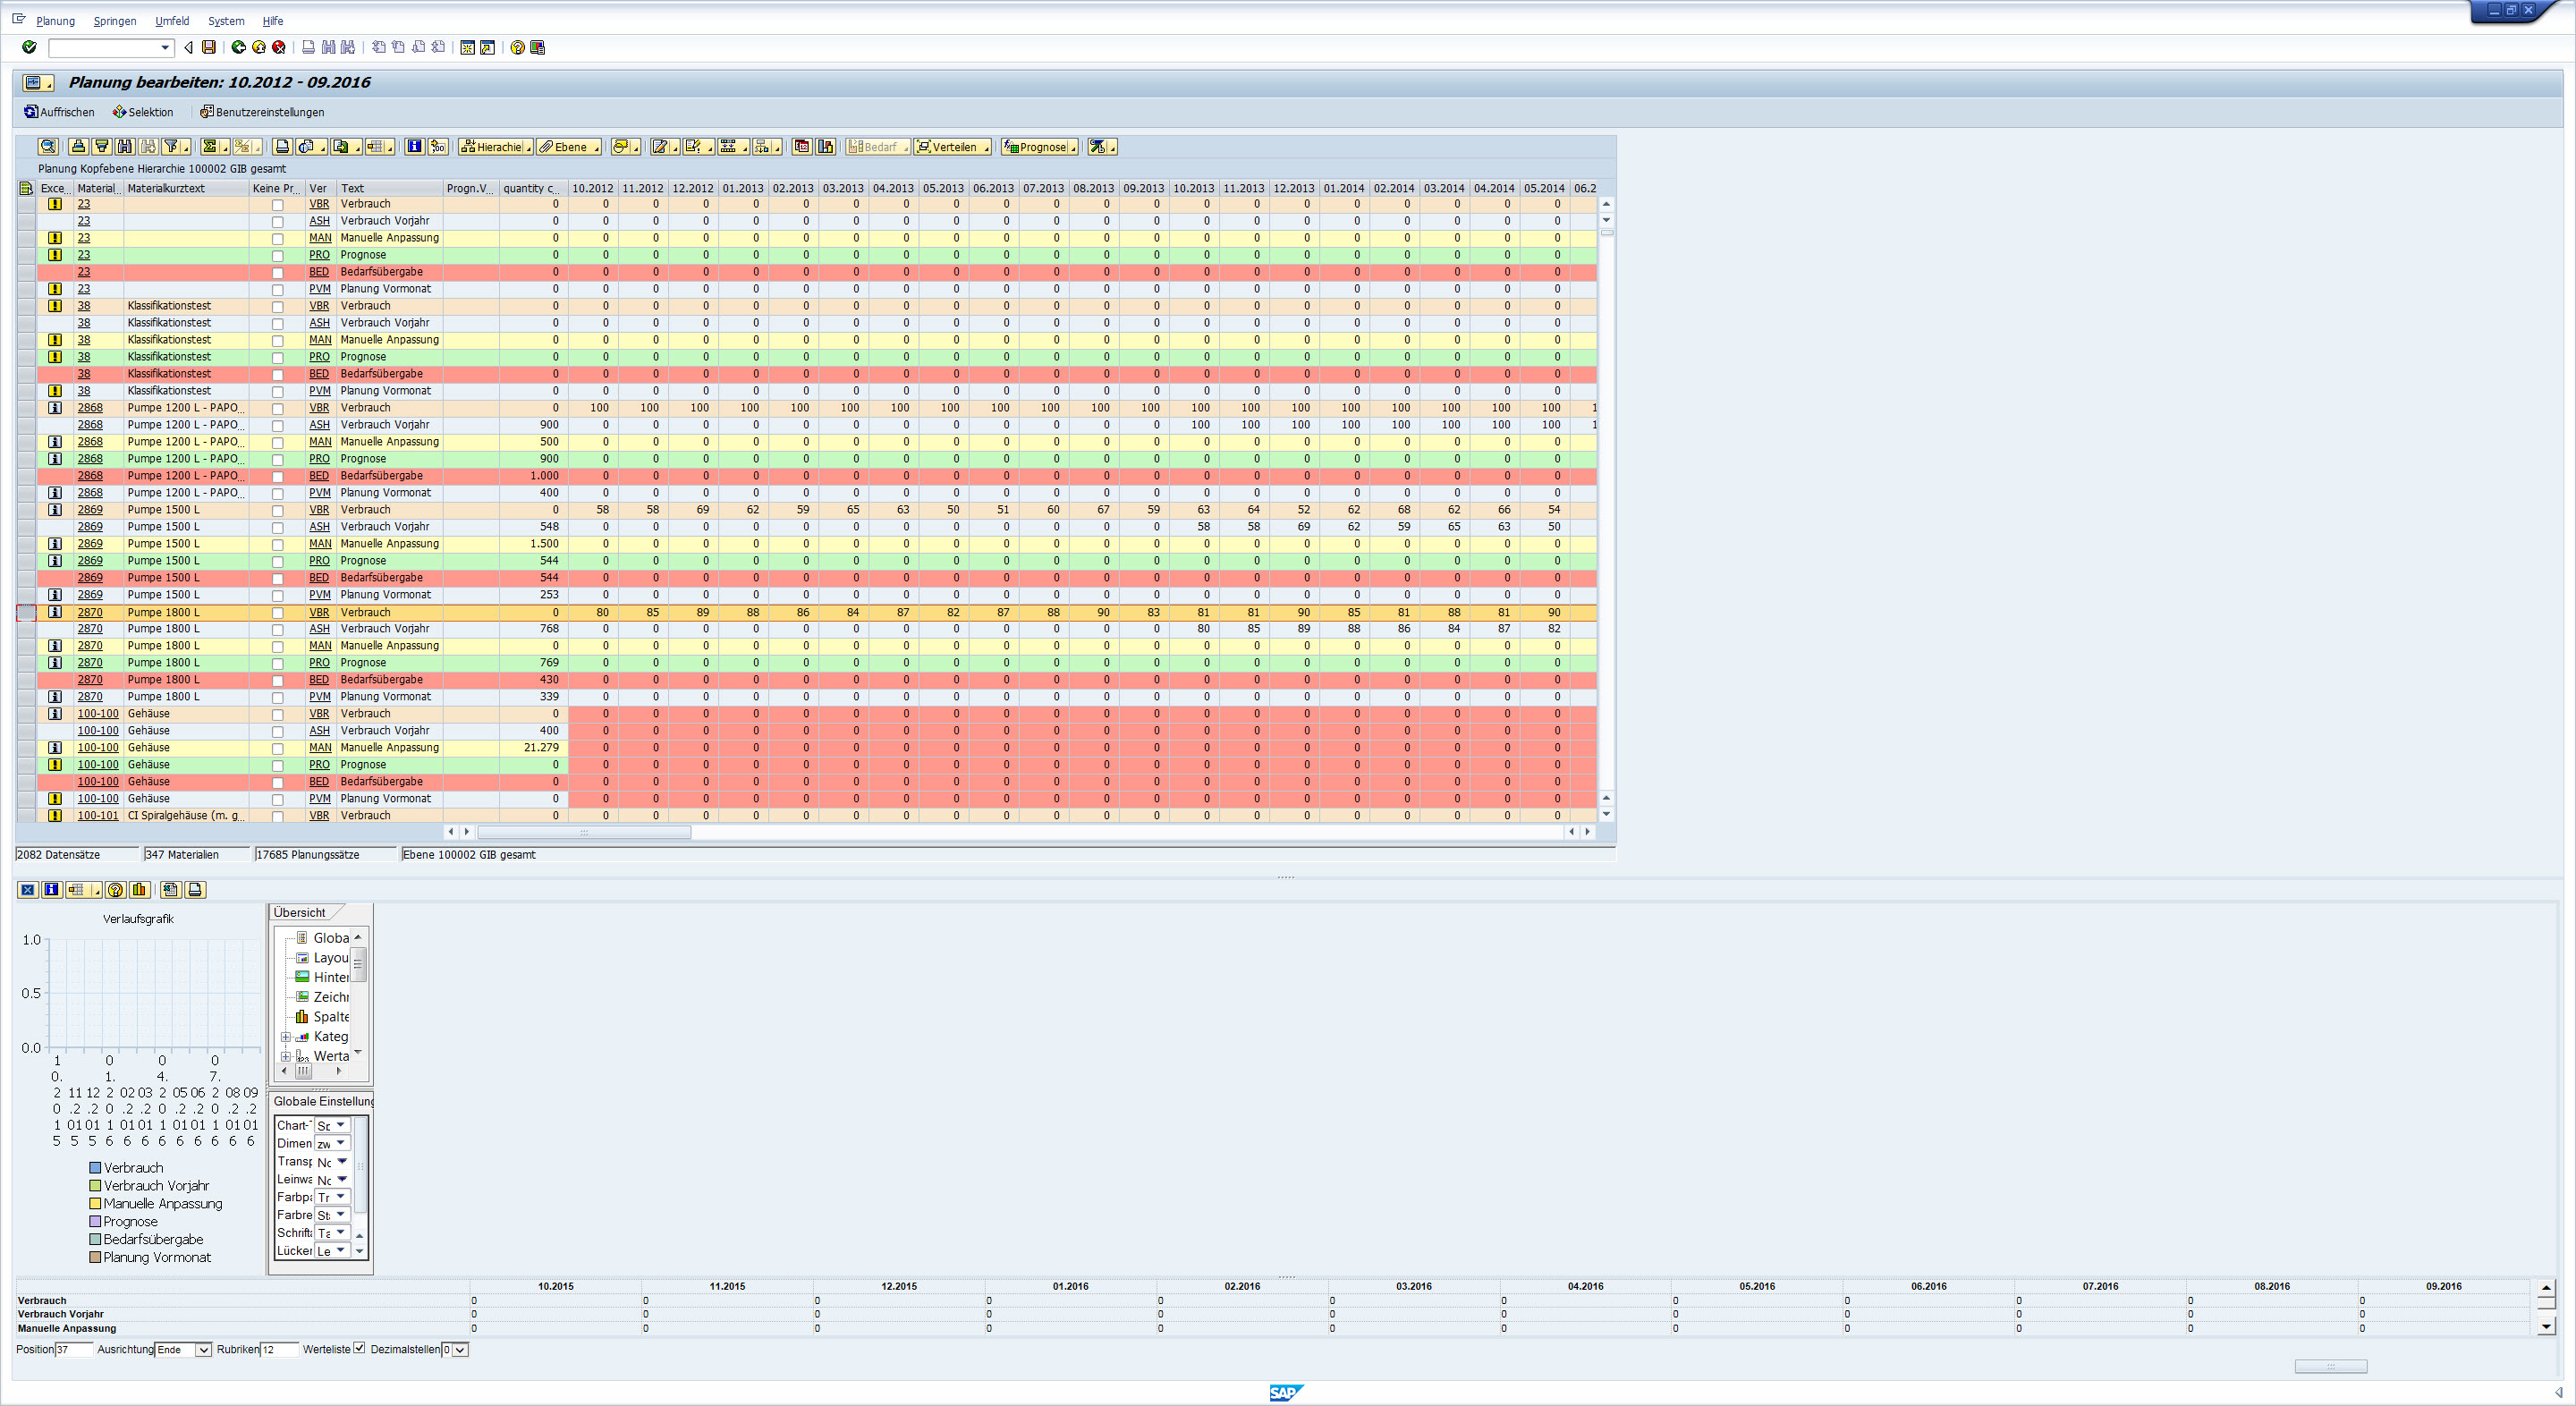Open the Umfeld menu

(172, 21)
